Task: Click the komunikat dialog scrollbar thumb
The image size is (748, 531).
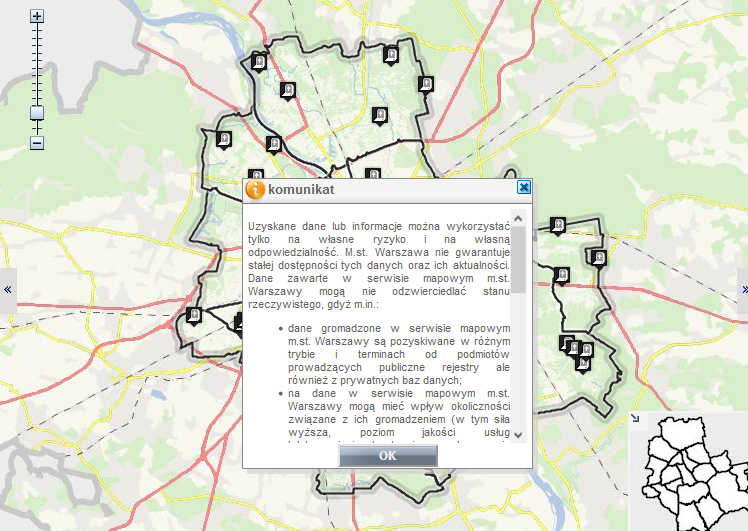Action: point(519,260)
